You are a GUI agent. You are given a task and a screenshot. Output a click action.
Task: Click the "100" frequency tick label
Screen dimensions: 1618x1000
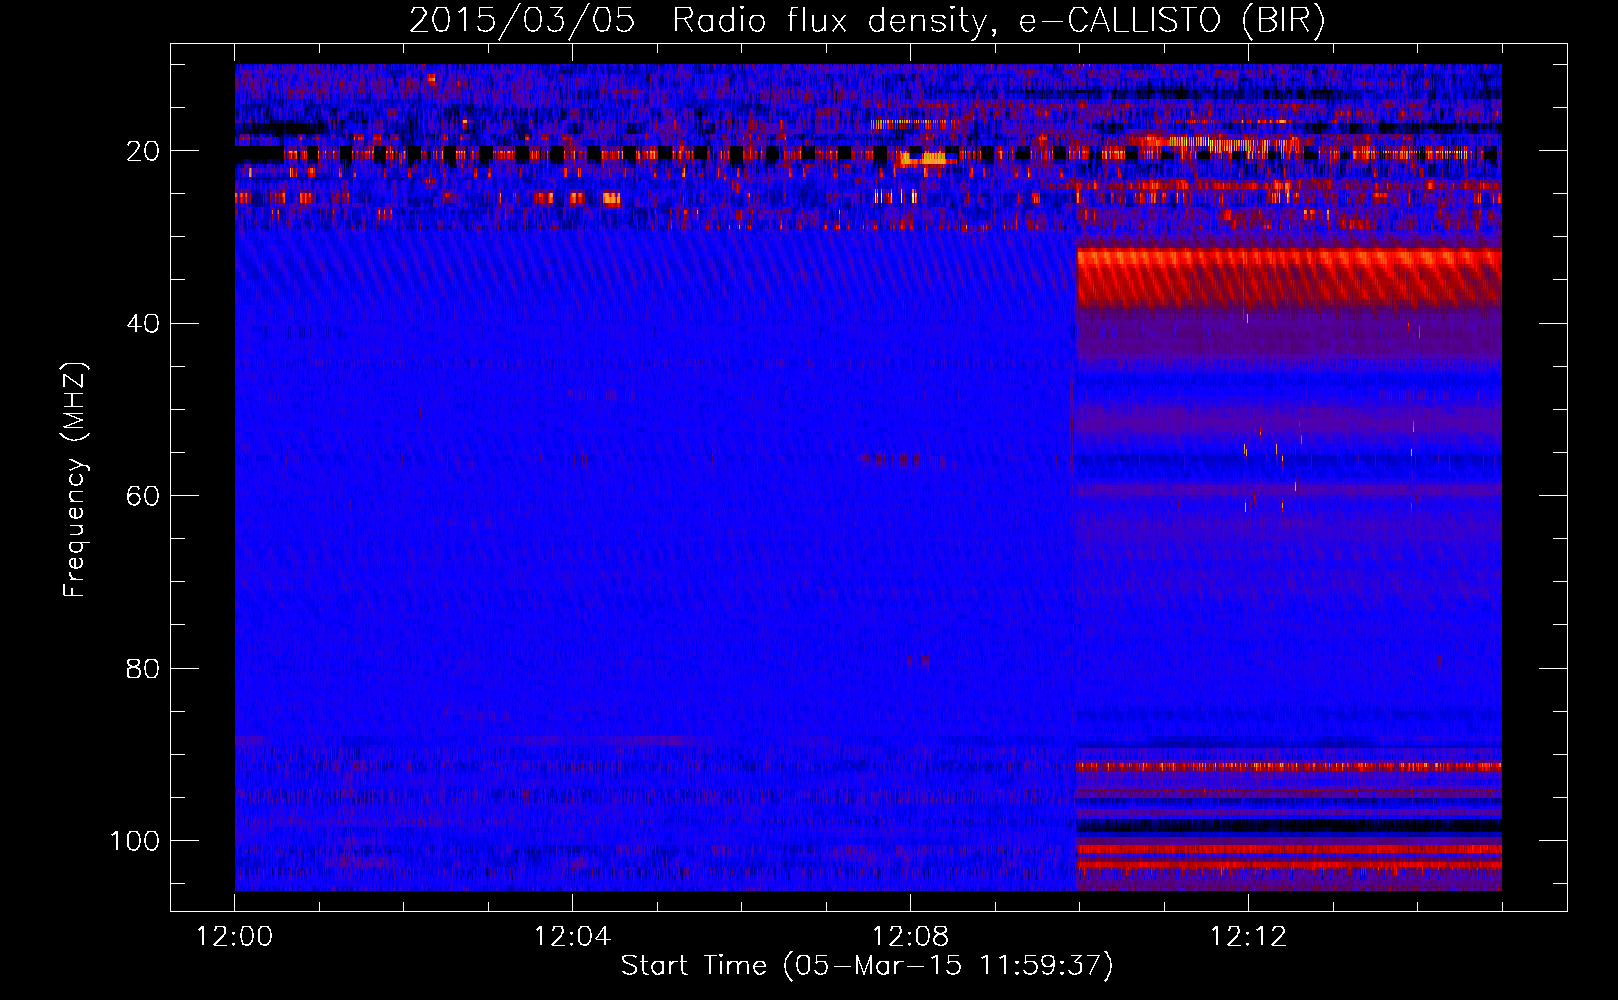pos(135,841)
